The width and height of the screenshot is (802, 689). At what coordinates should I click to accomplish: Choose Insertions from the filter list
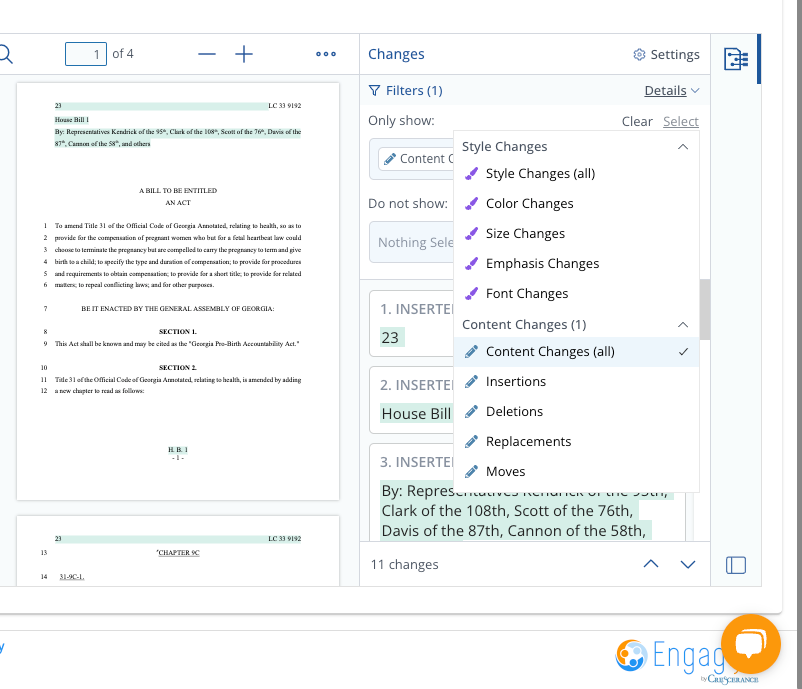[576, 382]
